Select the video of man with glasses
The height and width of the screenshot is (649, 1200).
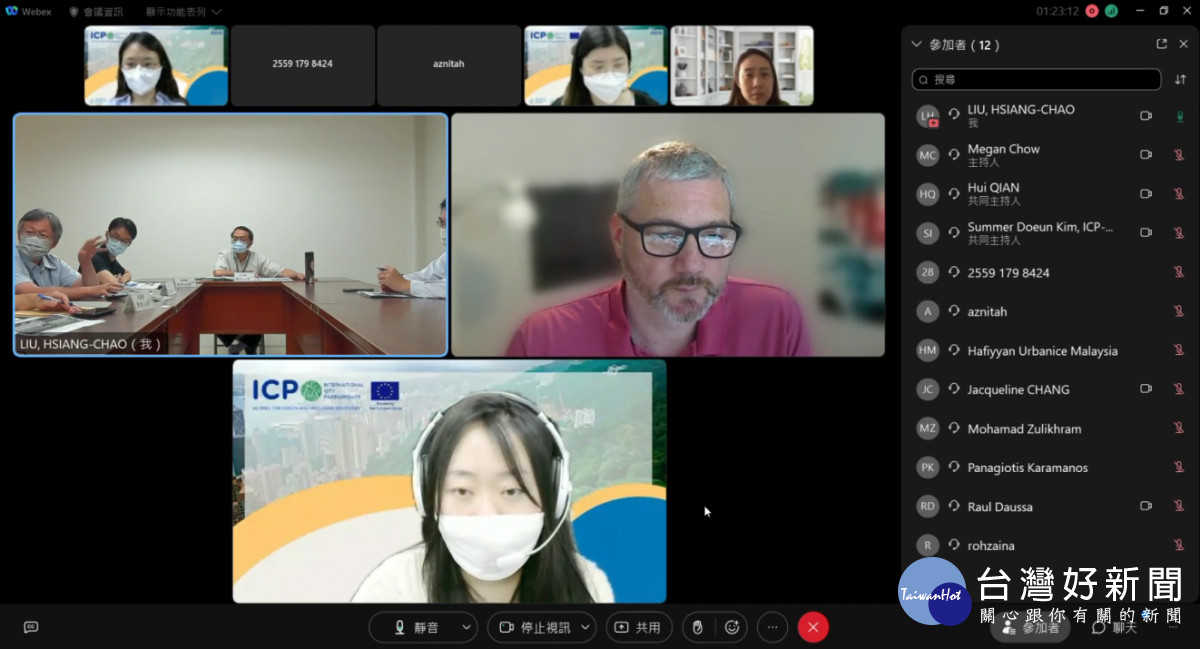(668, 235)
